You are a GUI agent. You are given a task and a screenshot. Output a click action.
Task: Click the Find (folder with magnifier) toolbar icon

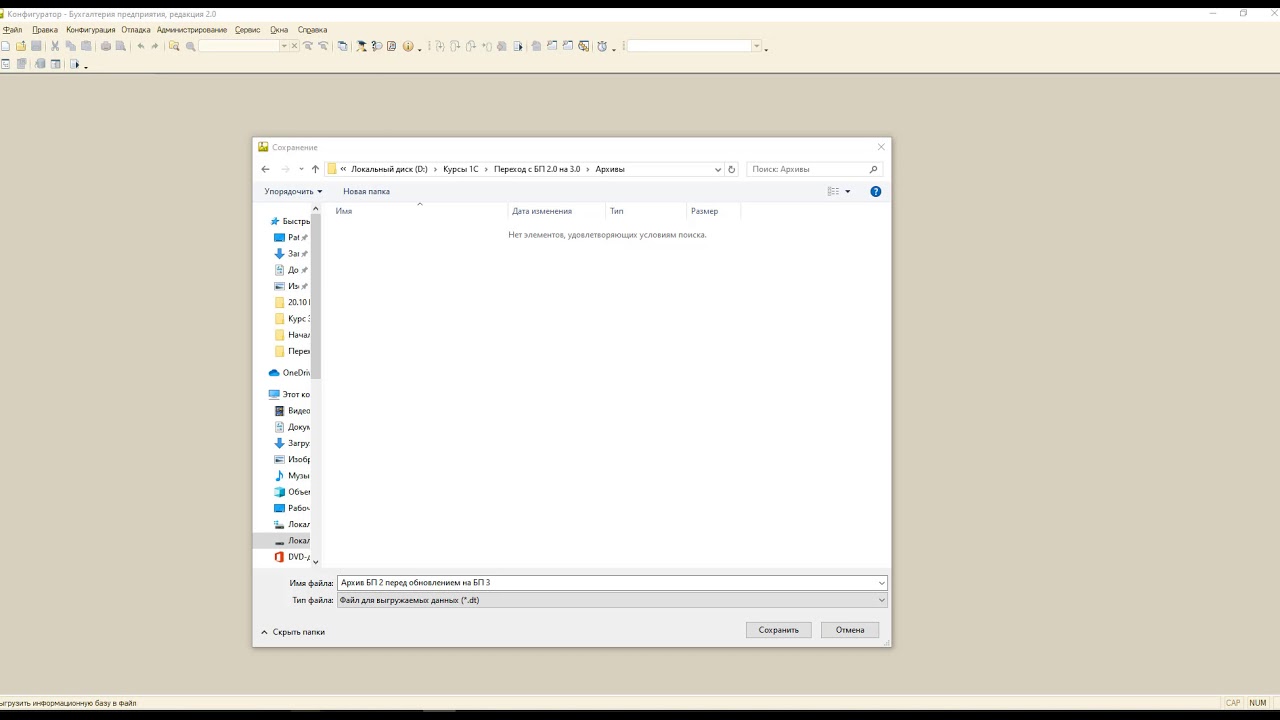(174, 46)
